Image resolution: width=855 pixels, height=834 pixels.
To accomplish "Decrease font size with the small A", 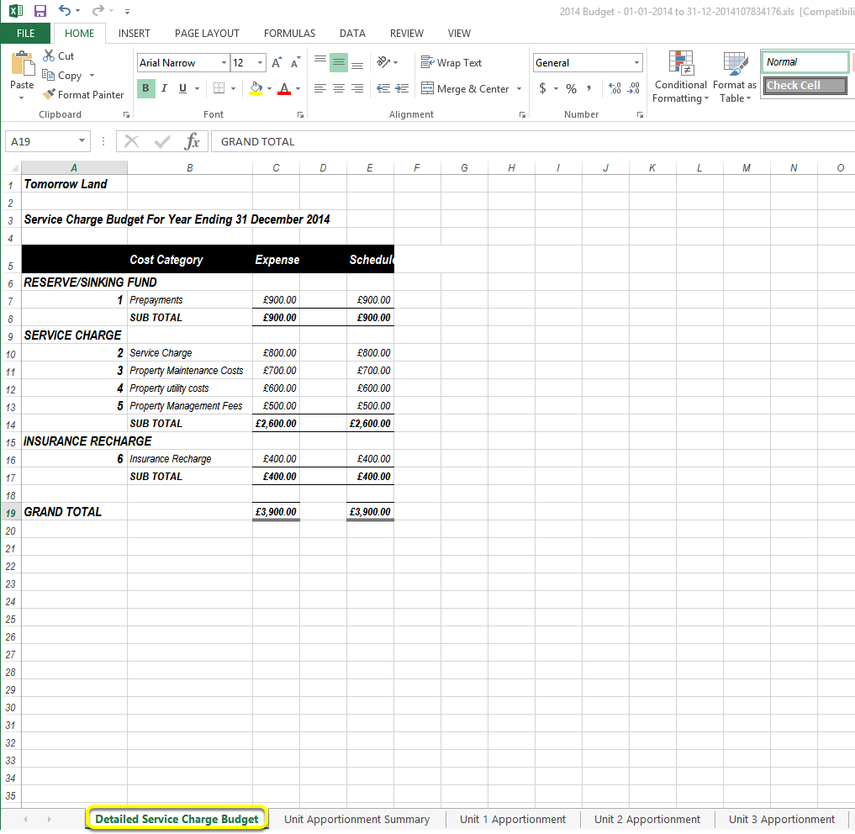I will click(295, 63).
